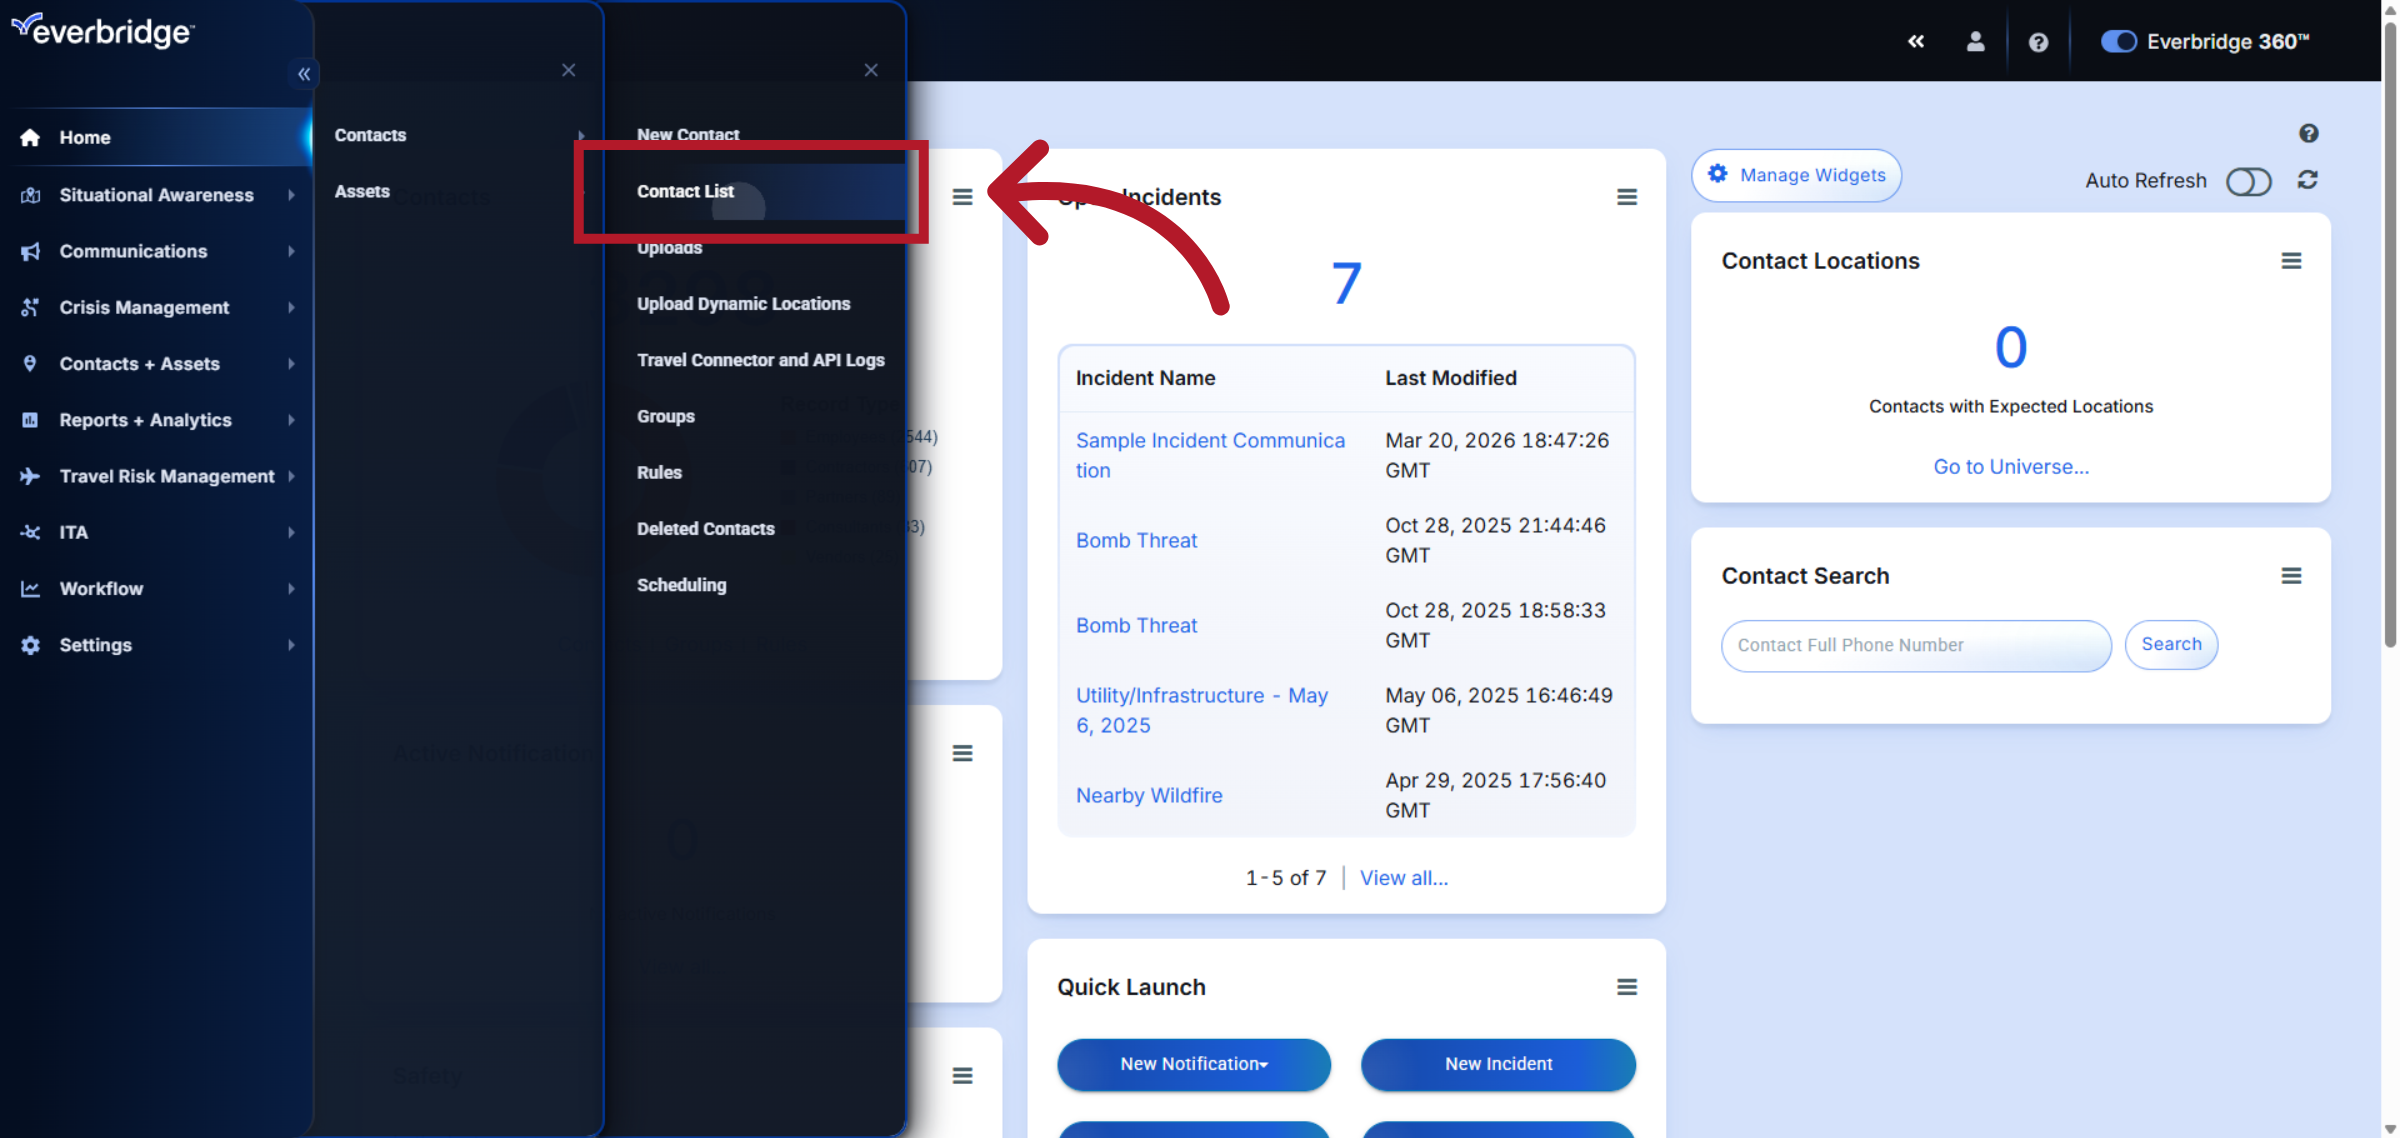Click the refresh icon near Auto Refresh
This screenshot has width=2400, height=1138.
coord(2308,180)
